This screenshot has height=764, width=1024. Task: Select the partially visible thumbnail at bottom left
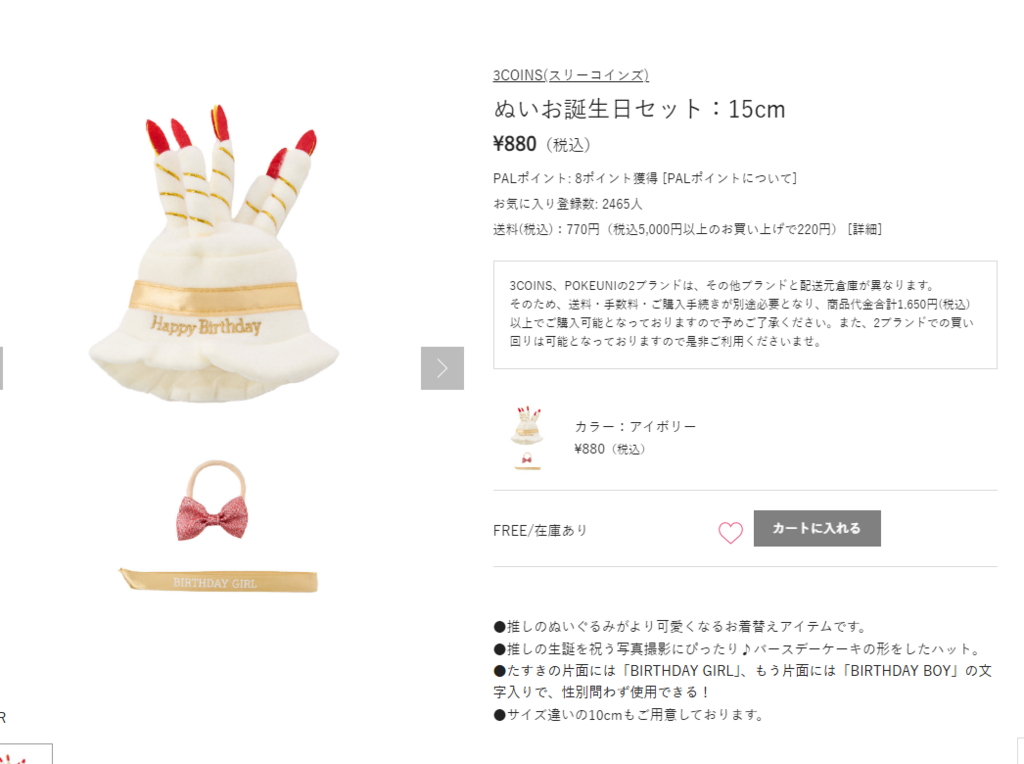(x=26, y=754)
